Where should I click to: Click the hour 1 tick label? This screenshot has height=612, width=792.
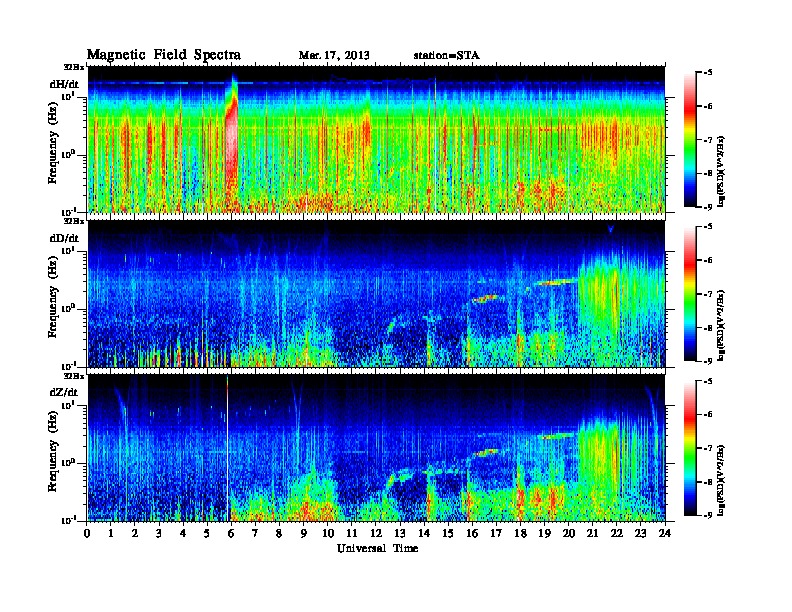pyautogui.click(x=111, y=533)
